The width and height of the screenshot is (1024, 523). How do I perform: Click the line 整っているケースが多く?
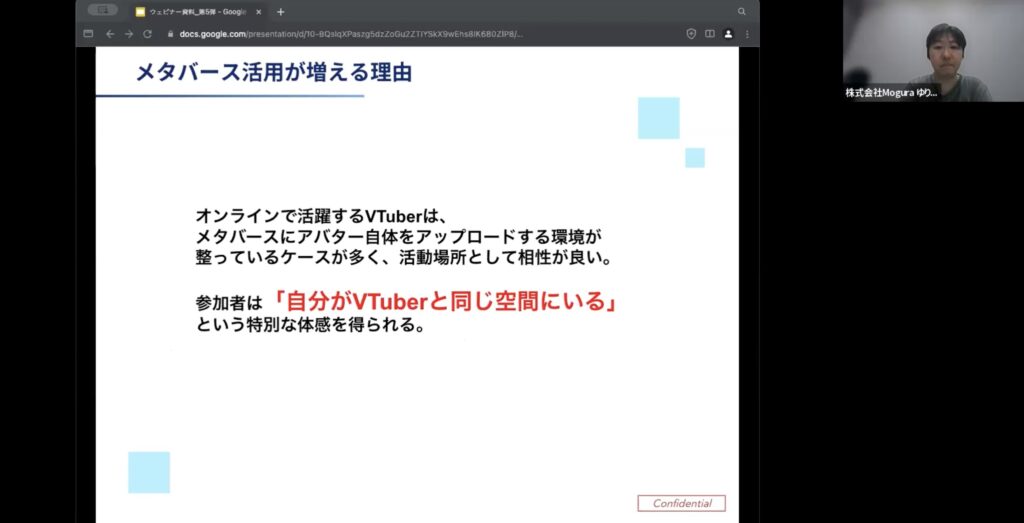click(x=405, y=258)
